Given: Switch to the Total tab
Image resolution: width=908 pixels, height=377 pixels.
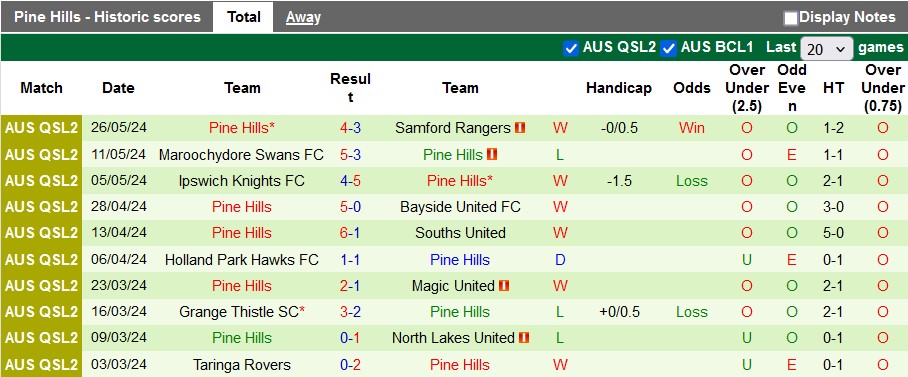Looking at the screenshot, I should (x=243, y=17).
